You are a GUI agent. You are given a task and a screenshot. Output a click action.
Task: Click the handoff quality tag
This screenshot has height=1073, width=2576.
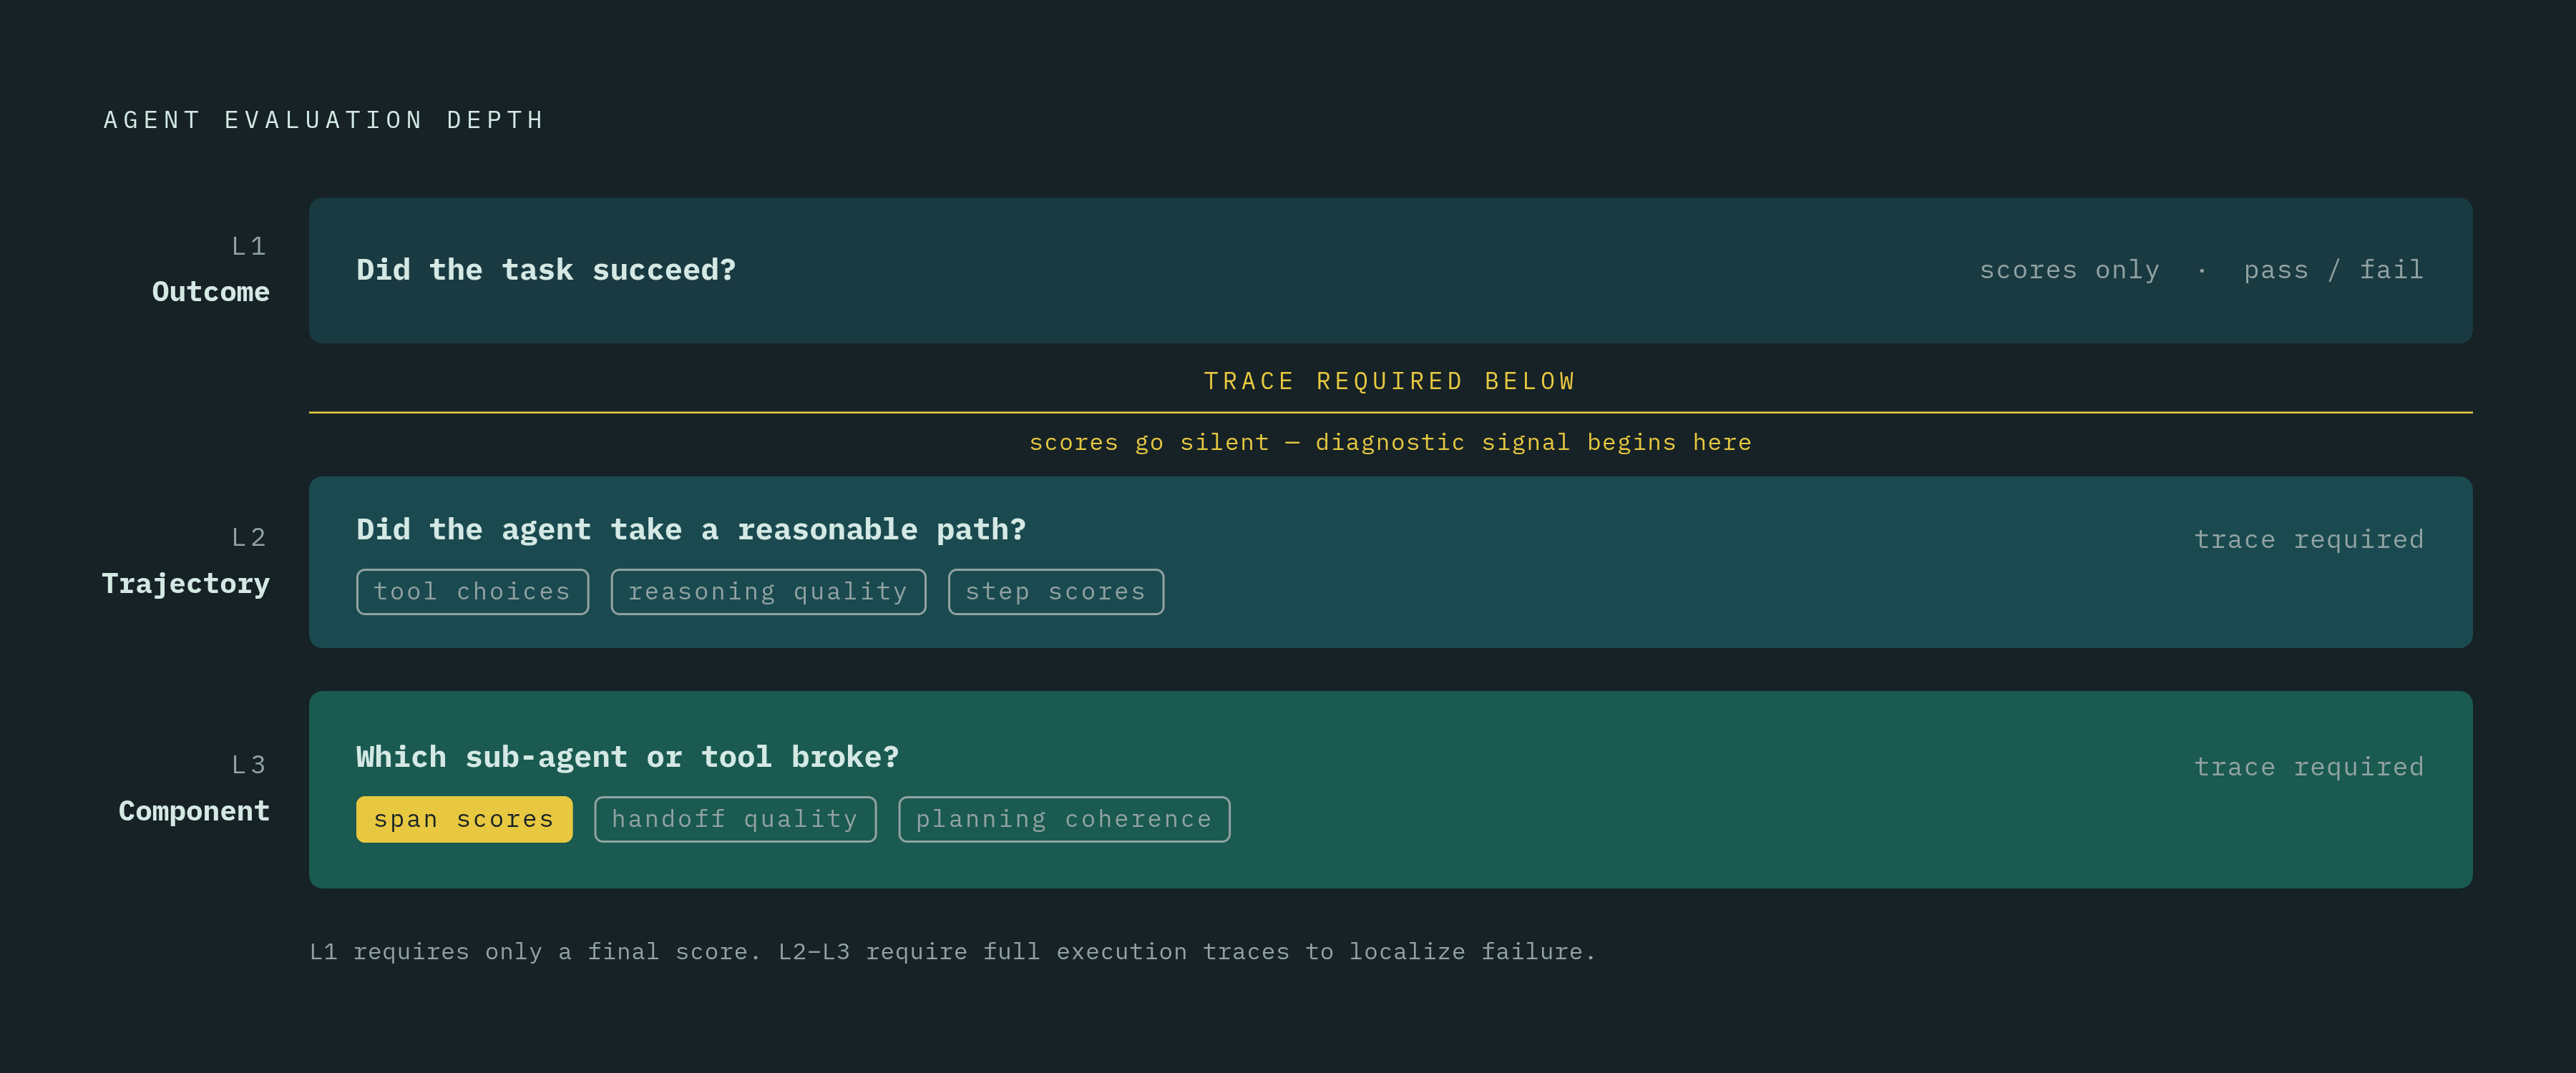click(x=735, y=819)
